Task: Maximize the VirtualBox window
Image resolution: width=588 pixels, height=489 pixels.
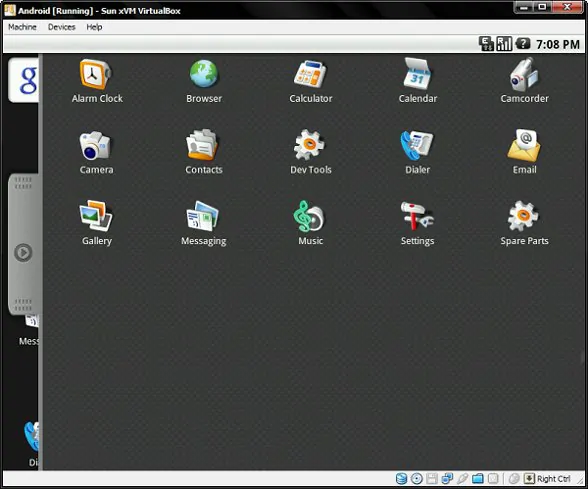Action: click(x=543, y=7)
